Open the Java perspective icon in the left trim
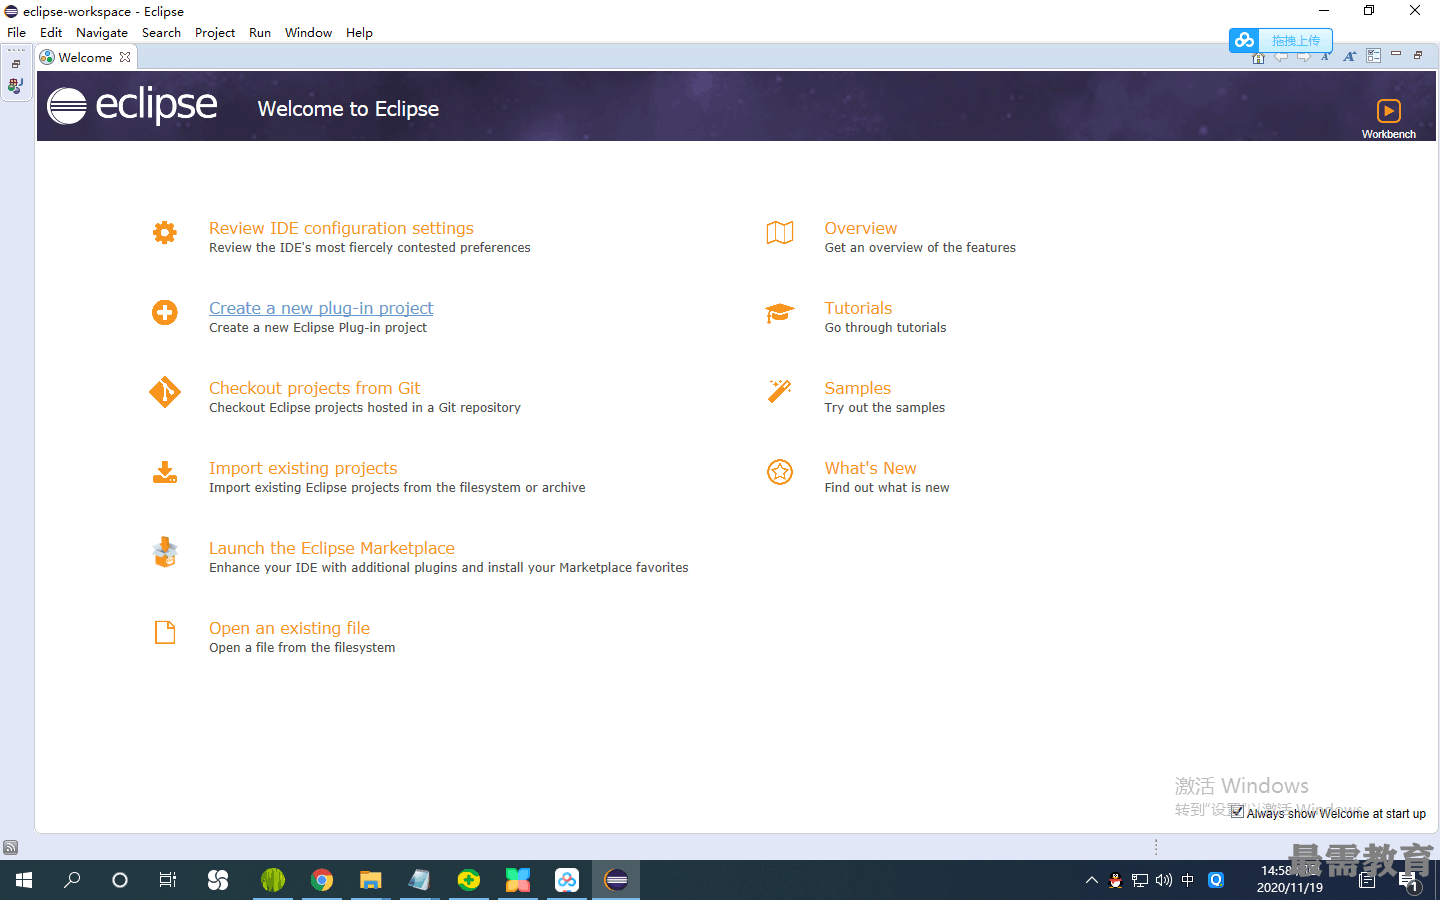 tap(15, 87)
